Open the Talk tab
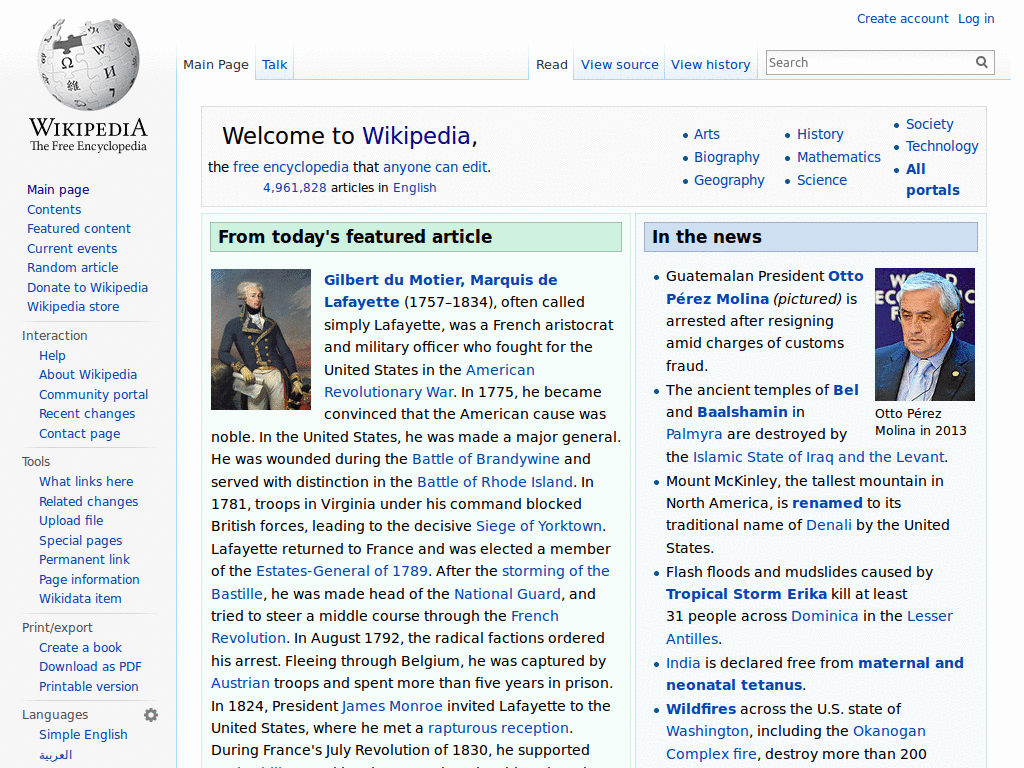The height and width of the screenshot is (768, 1024). point(274,64)
